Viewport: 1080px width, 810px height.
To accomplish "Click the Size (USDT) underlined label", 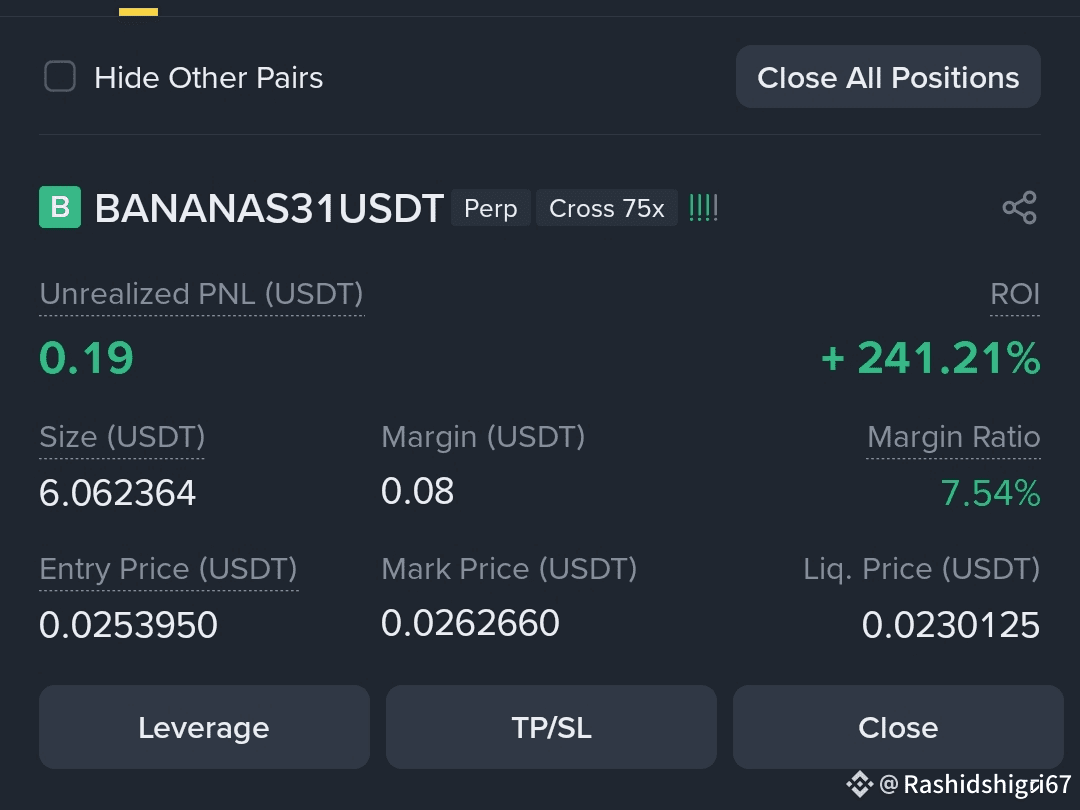I will [x=122, y=437].
